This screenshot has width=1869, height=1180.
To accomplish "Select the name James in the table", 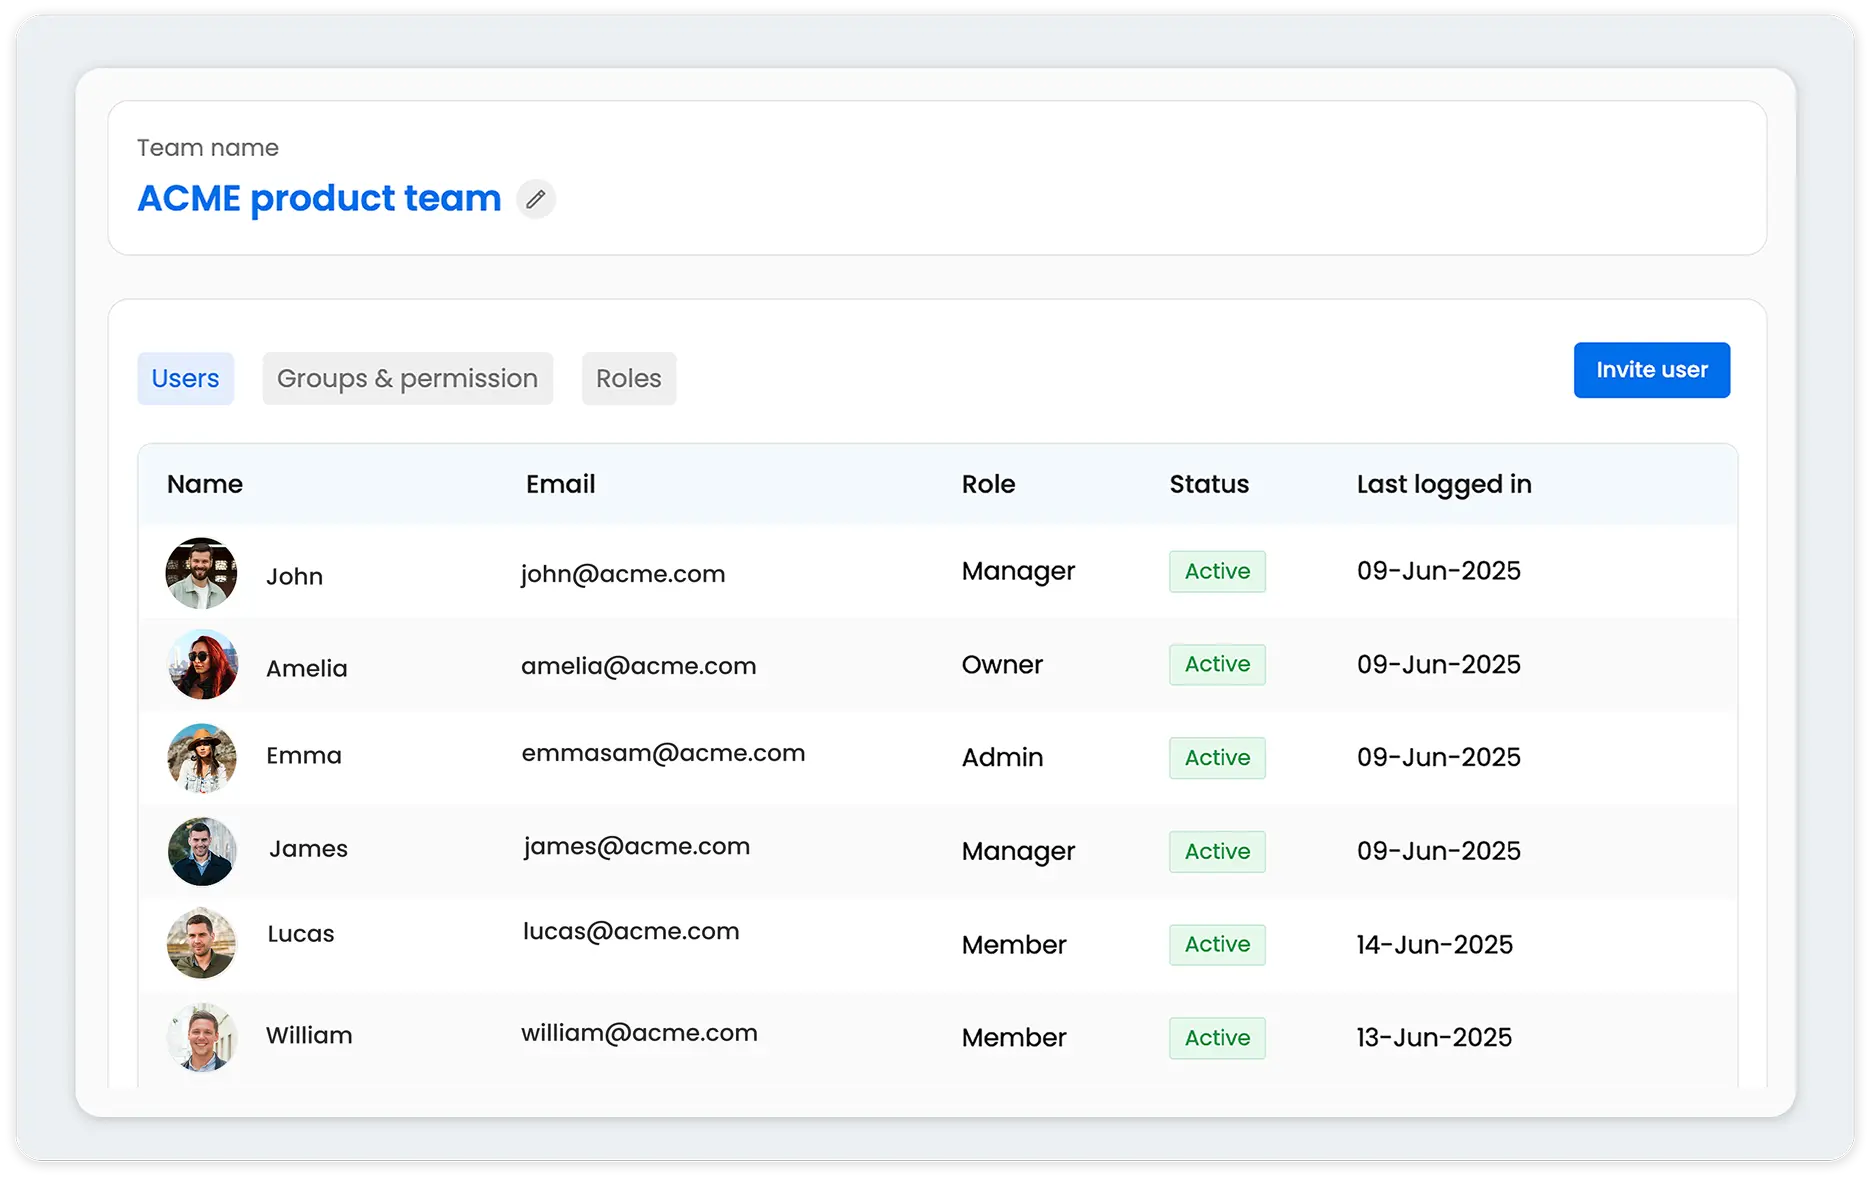I will (x=308, y=849).
